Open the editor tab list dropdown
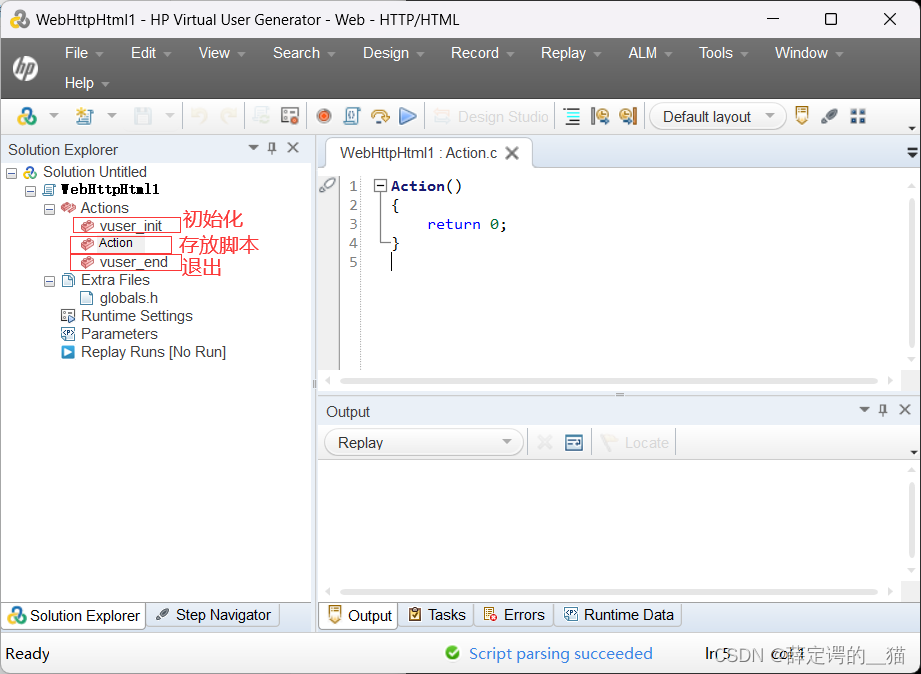Screen dimensions: 921x674 click(x=912, y=153)
